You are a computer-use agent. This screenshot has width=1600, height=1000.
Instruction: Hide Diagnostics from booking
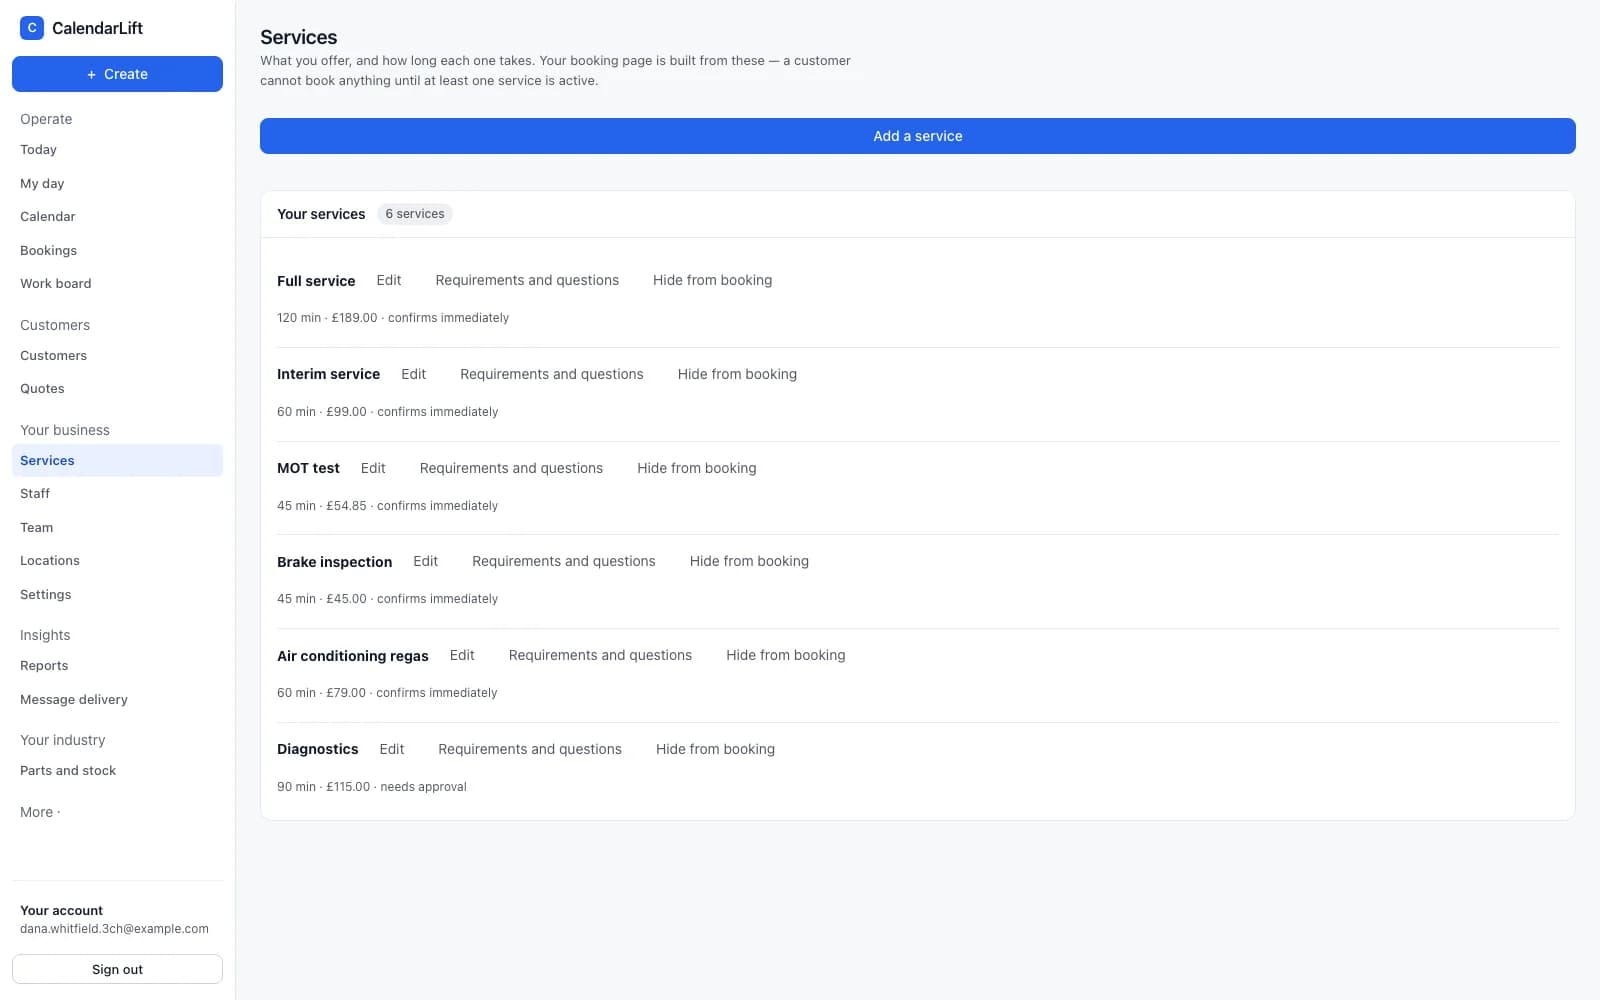pos(715,749)
